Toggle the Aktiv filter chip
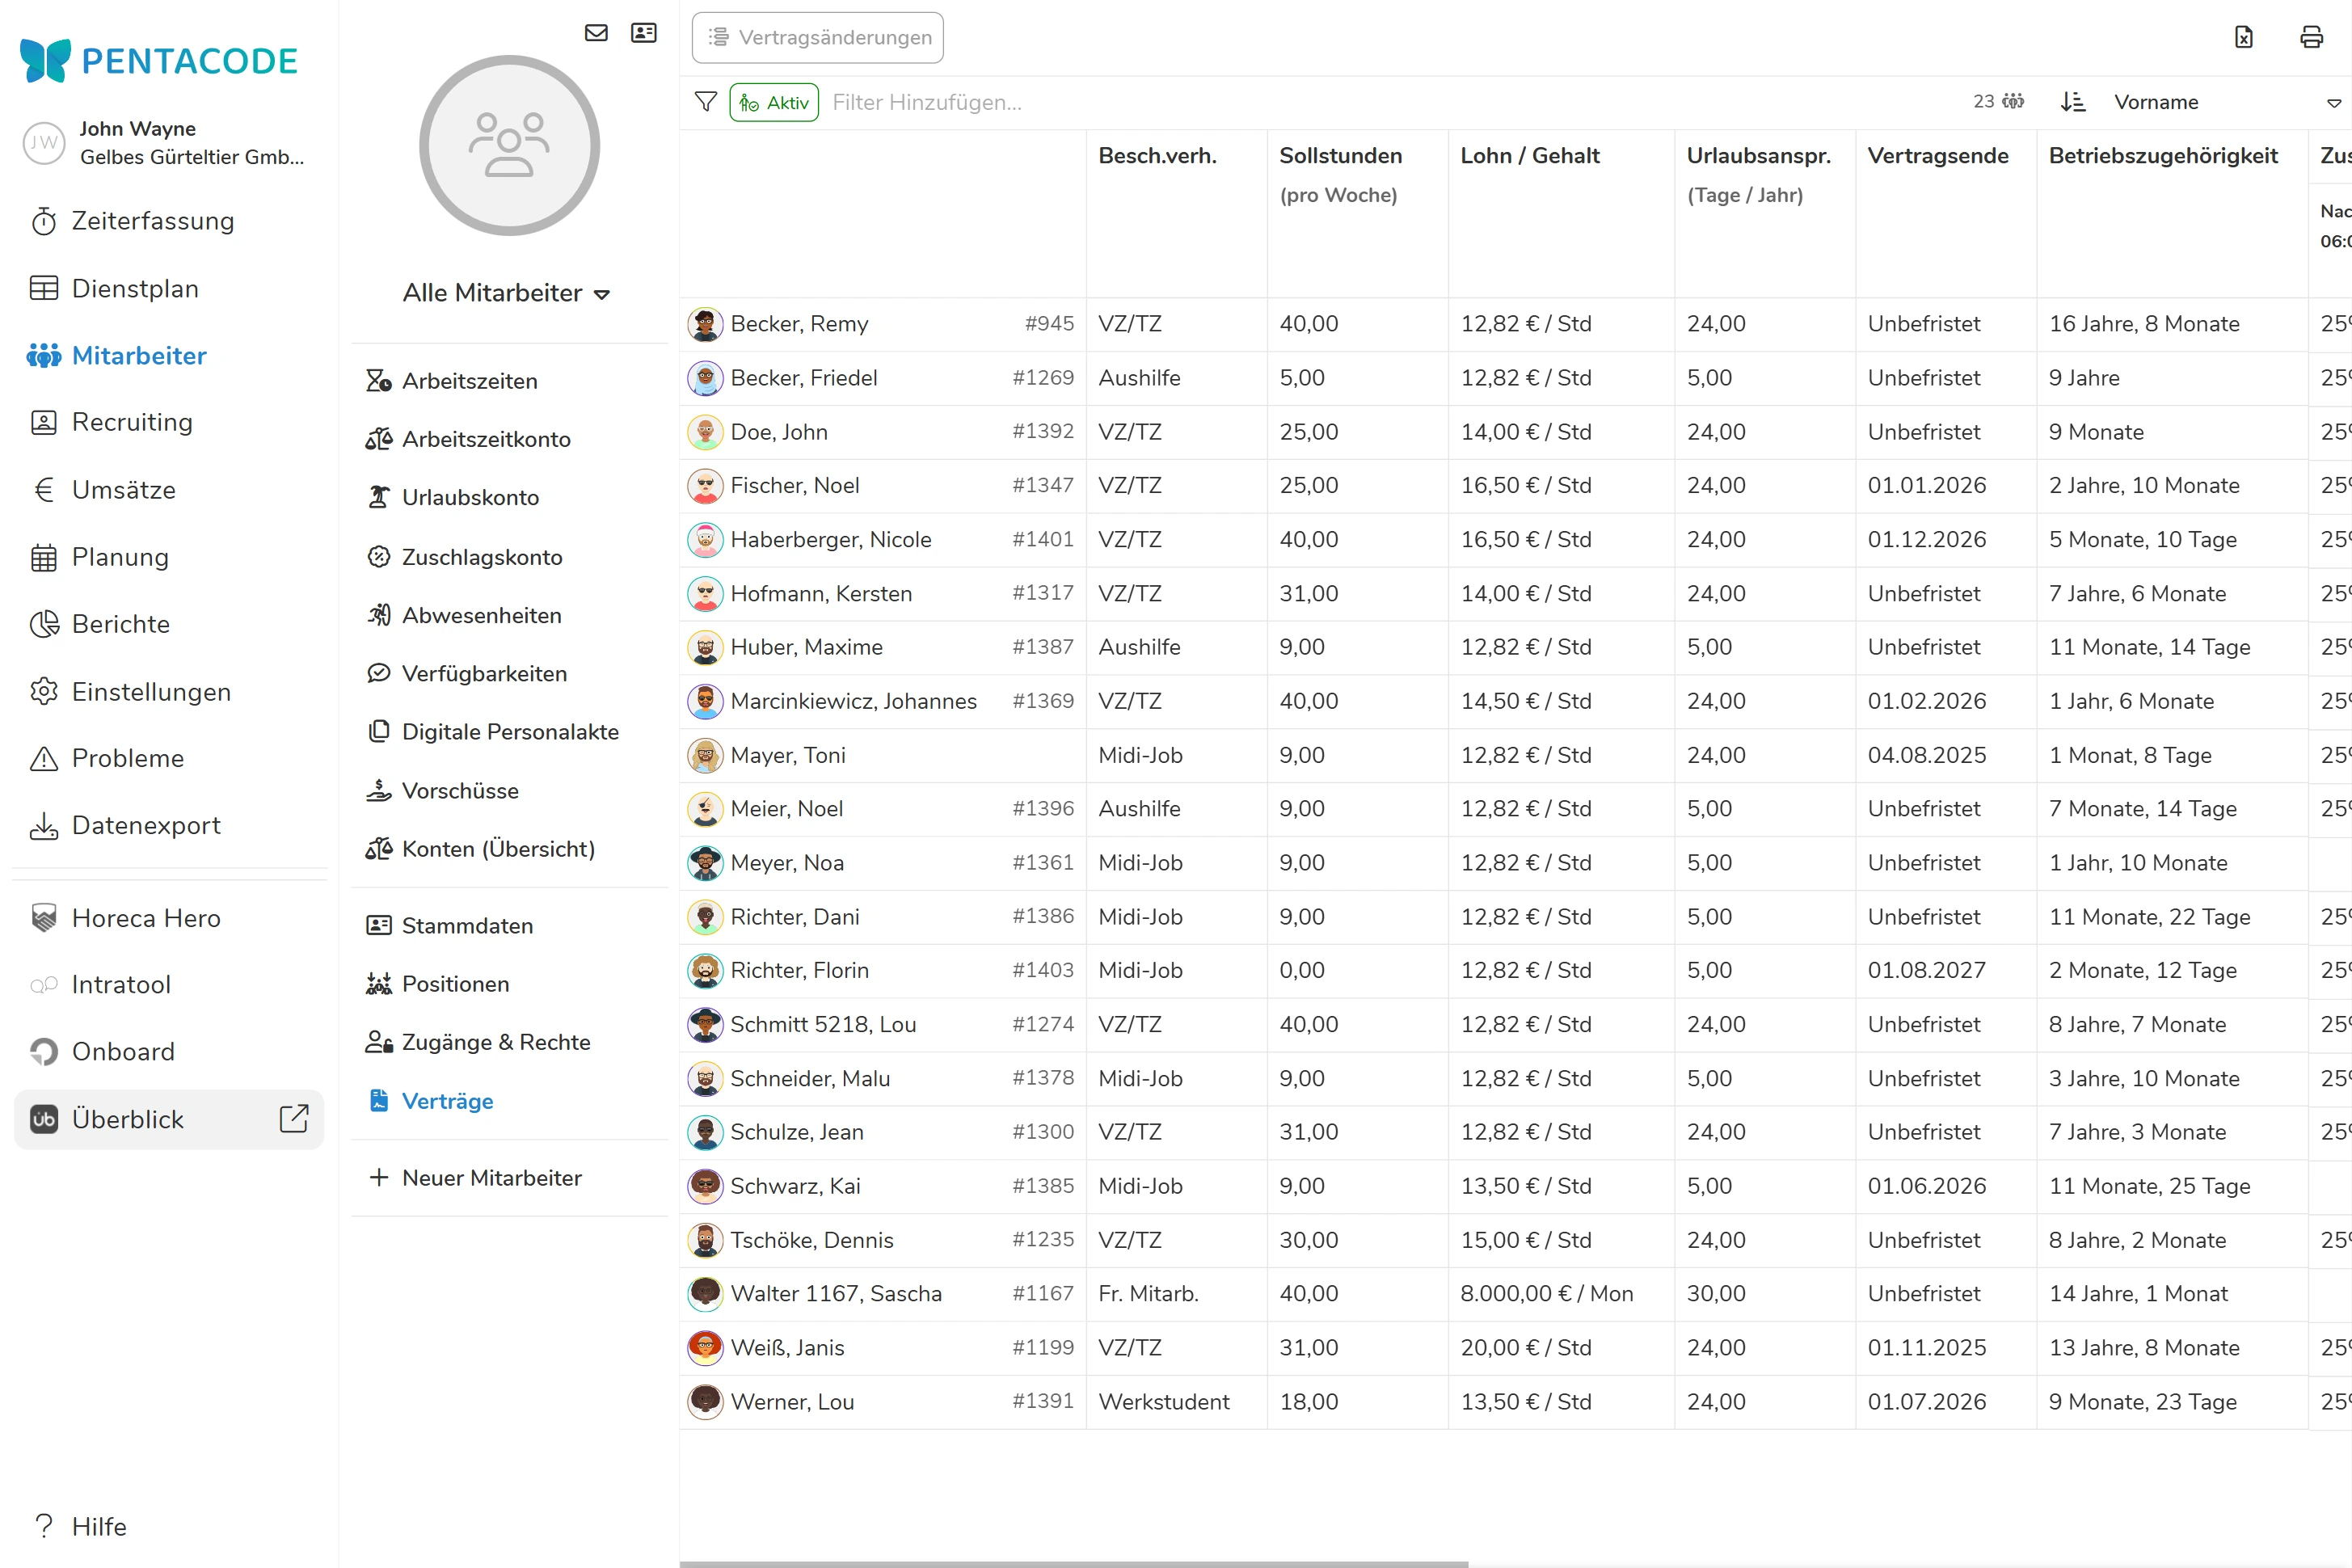The image size is (2352, 1568). (774, 102)
